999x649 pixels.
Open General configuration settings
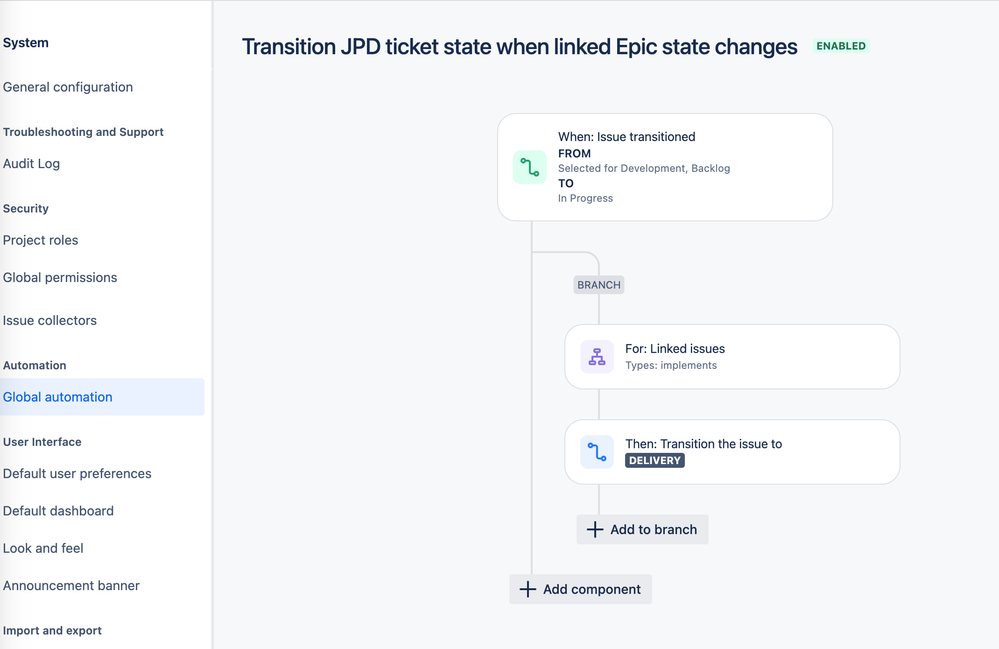68,87
